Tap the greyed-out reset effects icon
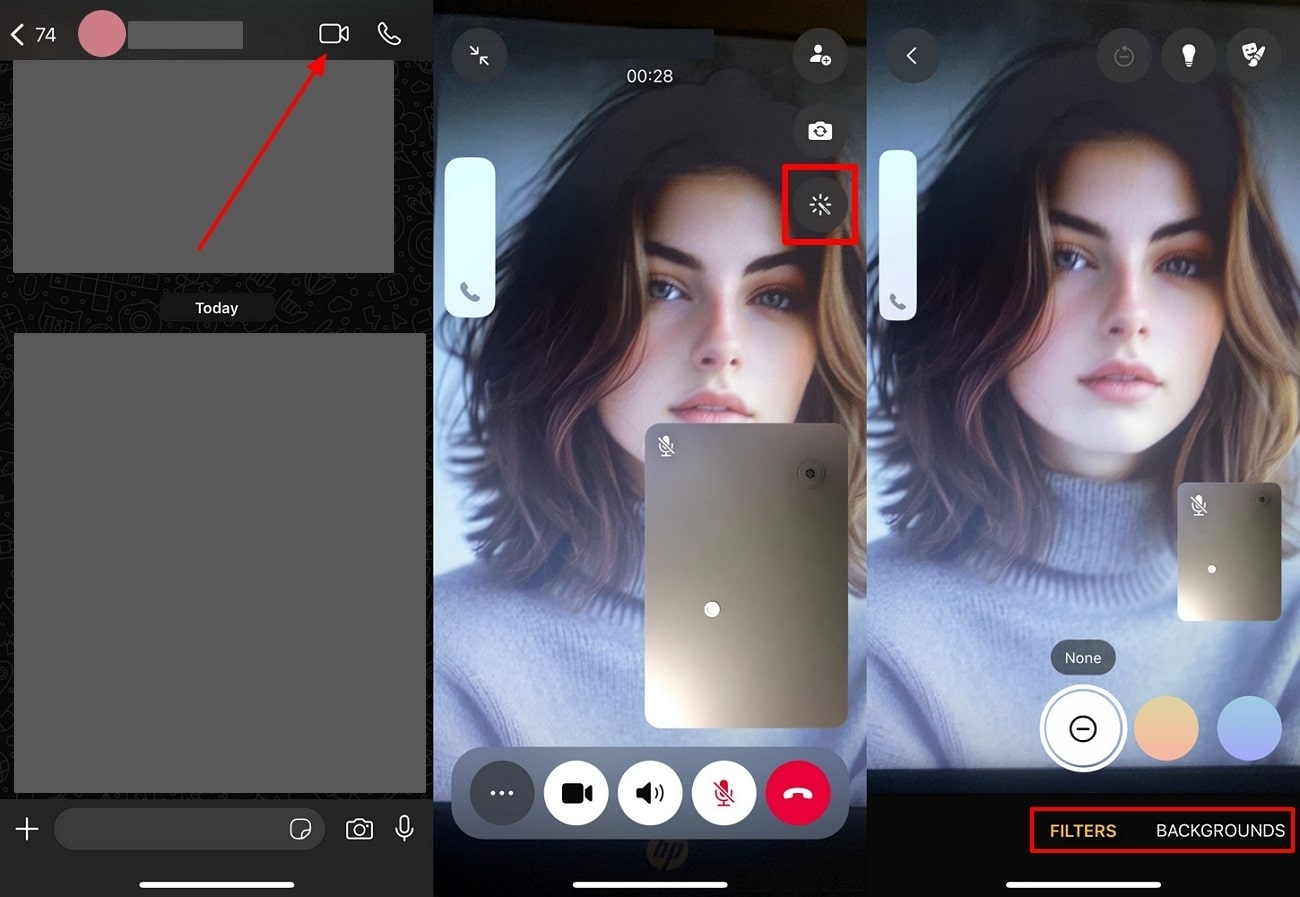 pyautogui.click(x=1124, y=56)
